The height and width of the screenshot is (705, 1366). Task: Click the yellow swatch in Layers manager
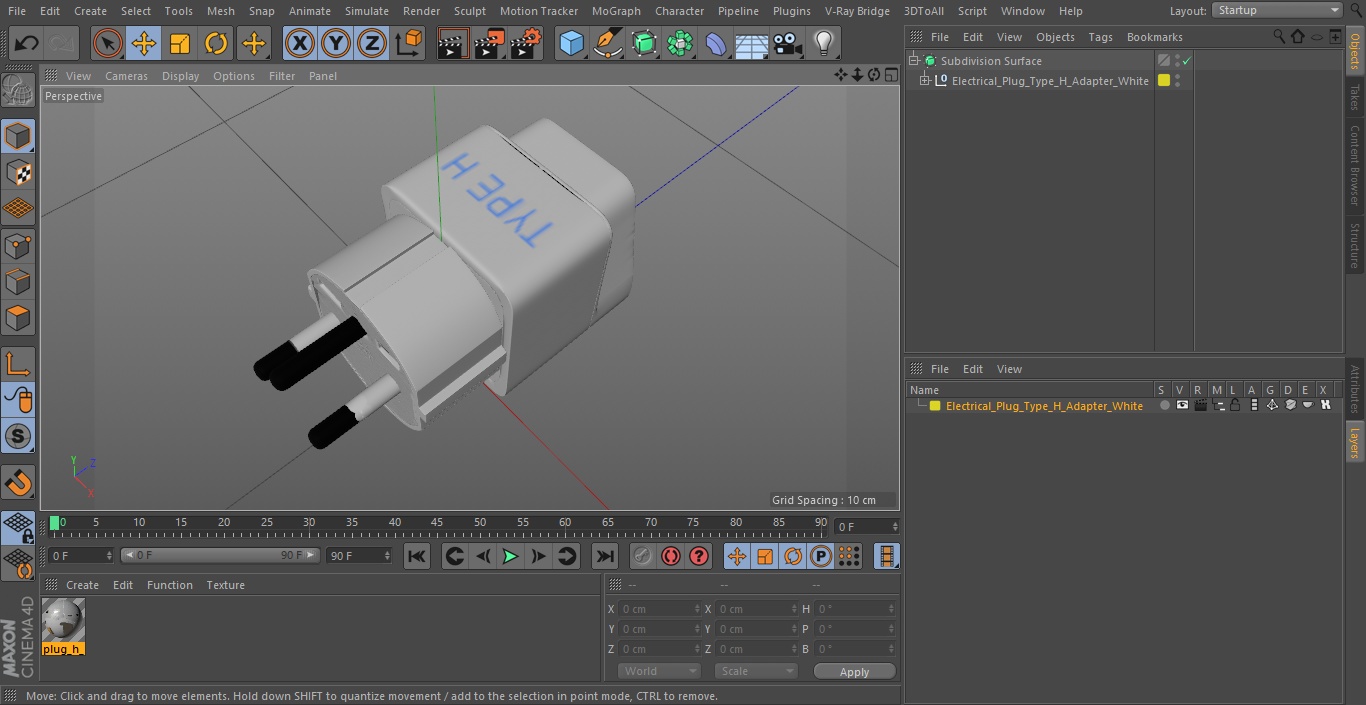(935, 406)
